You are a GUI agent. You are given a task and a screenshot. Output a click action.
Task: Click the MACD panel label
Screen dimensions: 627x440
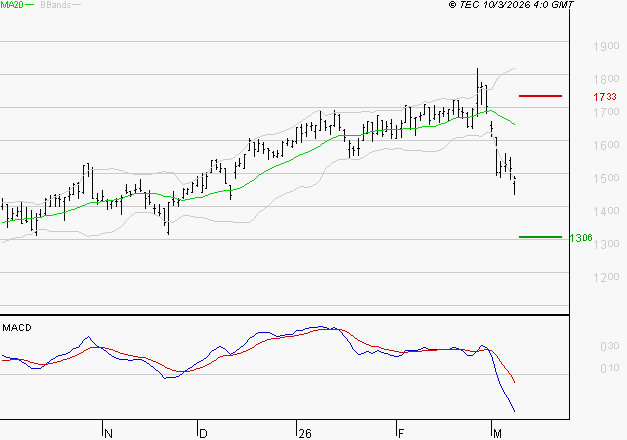pyautogui.click(x=17, y=328)
